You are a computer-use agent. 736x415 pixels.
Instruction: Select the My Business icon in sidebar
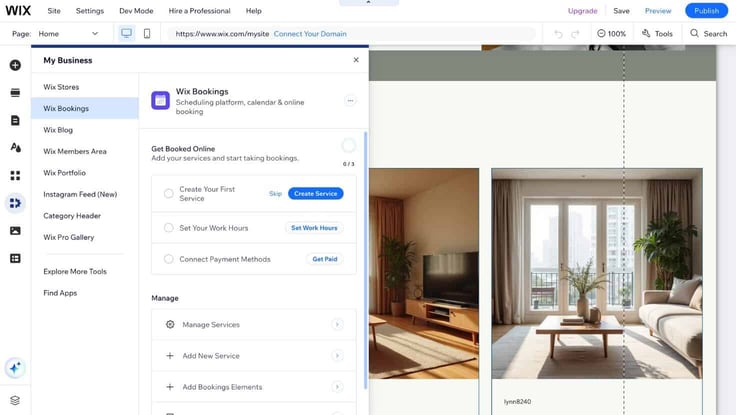click(x=15, y=203)
